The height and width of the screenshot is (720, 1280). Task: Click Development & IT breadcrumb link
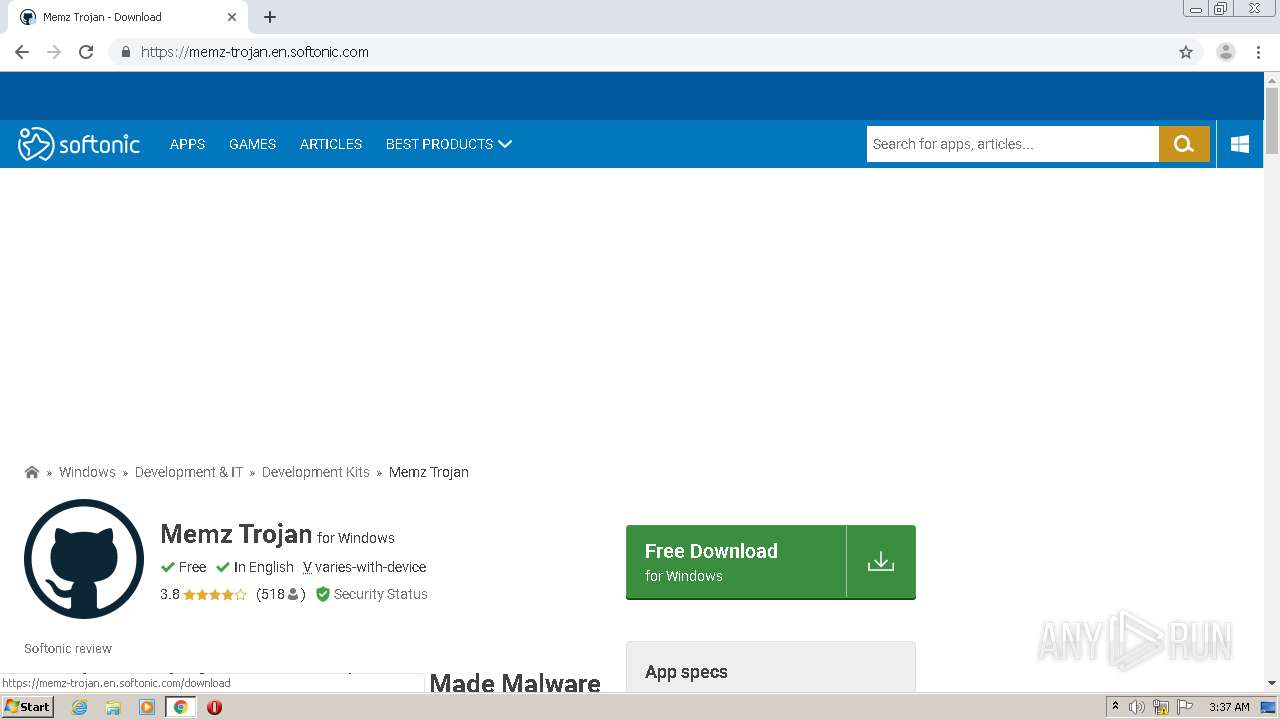pos(189,472)
